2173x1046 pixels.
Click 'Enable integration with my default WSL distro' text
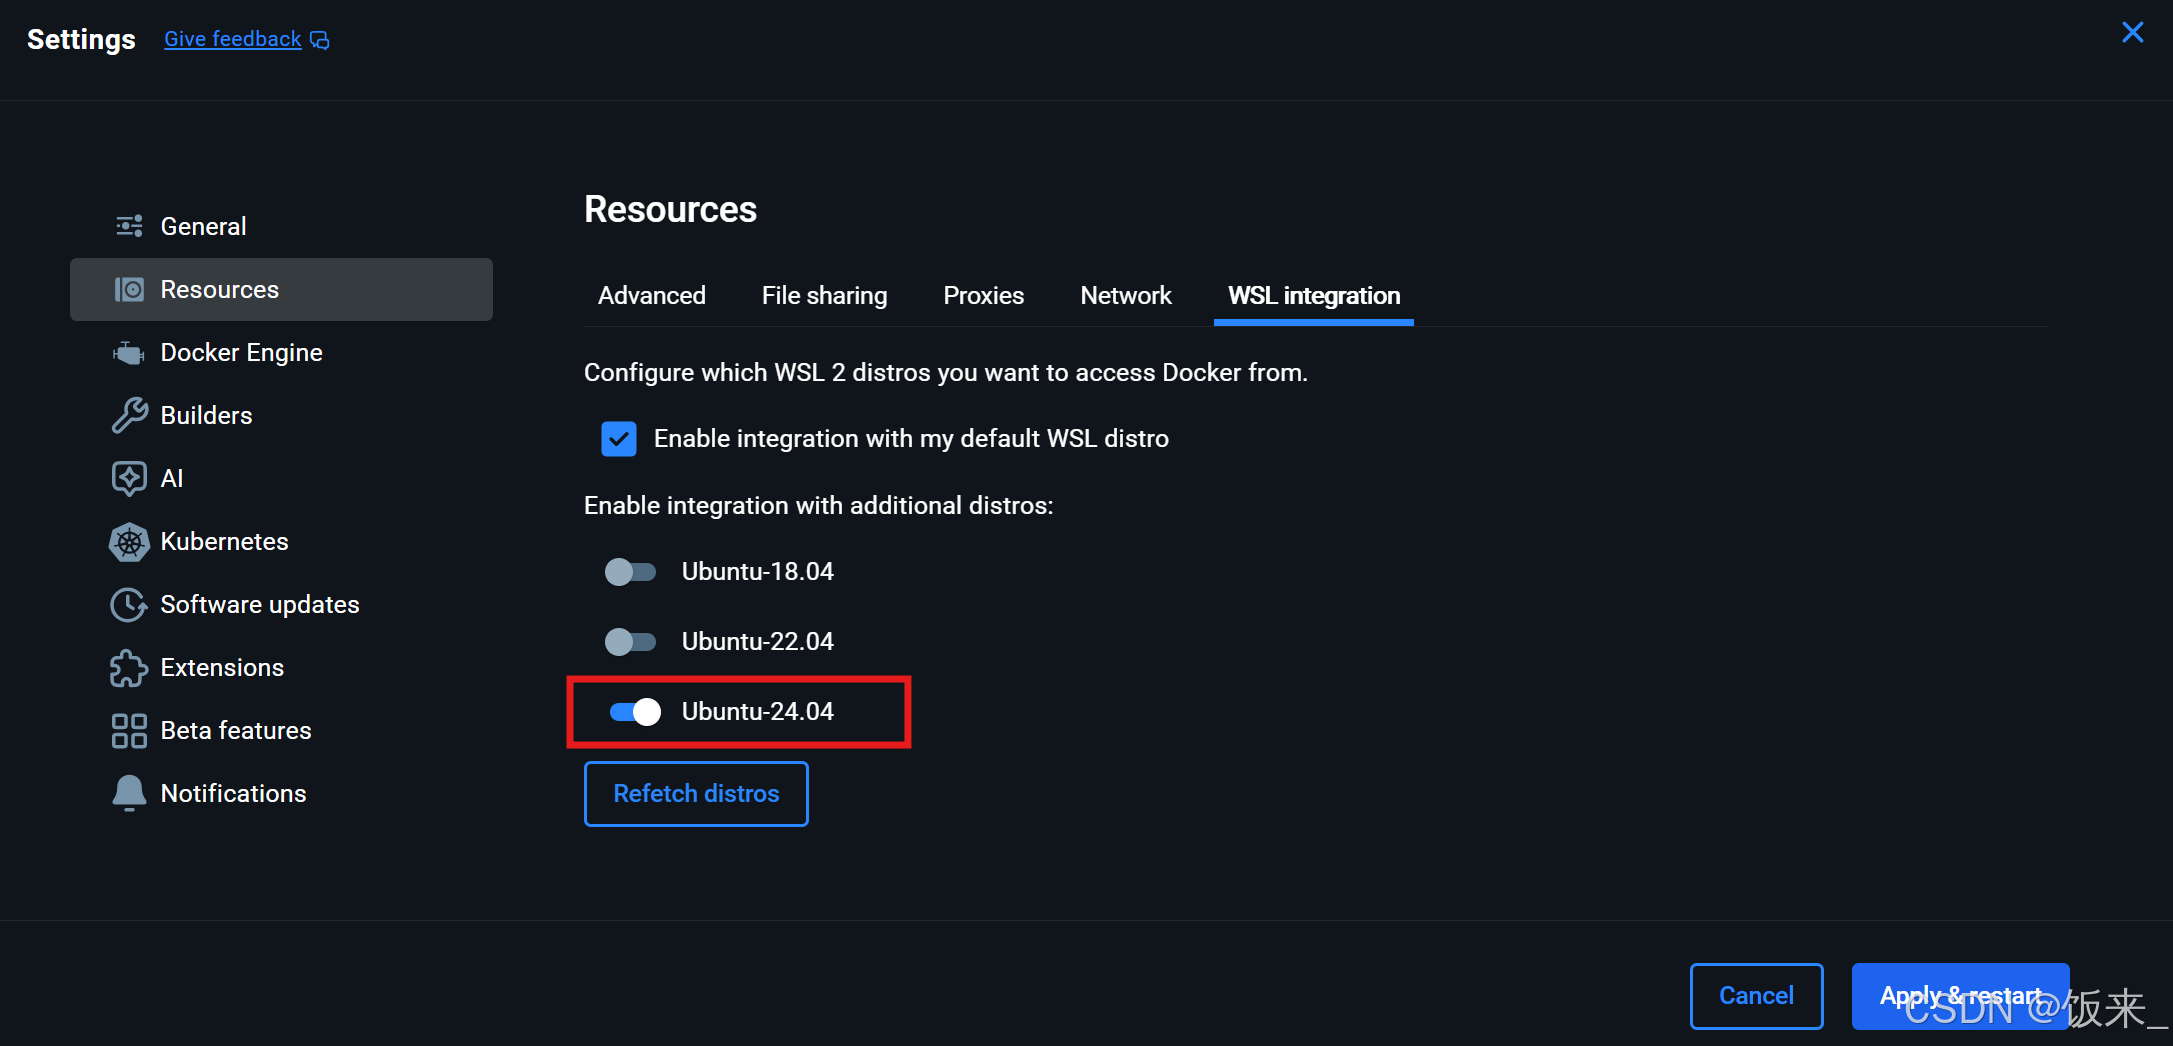pos(911,438)
